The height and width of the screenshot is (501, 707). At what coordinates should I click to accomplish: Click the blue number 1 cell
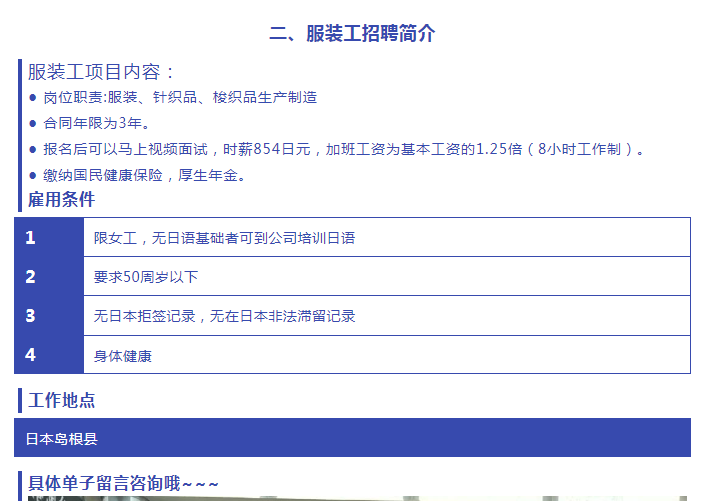click(x=49, y=237)
